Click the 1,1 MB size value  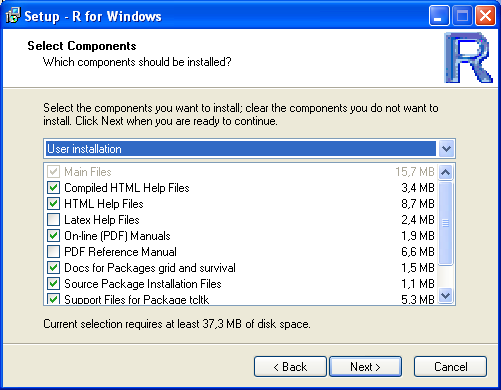(x=418, y=284)
